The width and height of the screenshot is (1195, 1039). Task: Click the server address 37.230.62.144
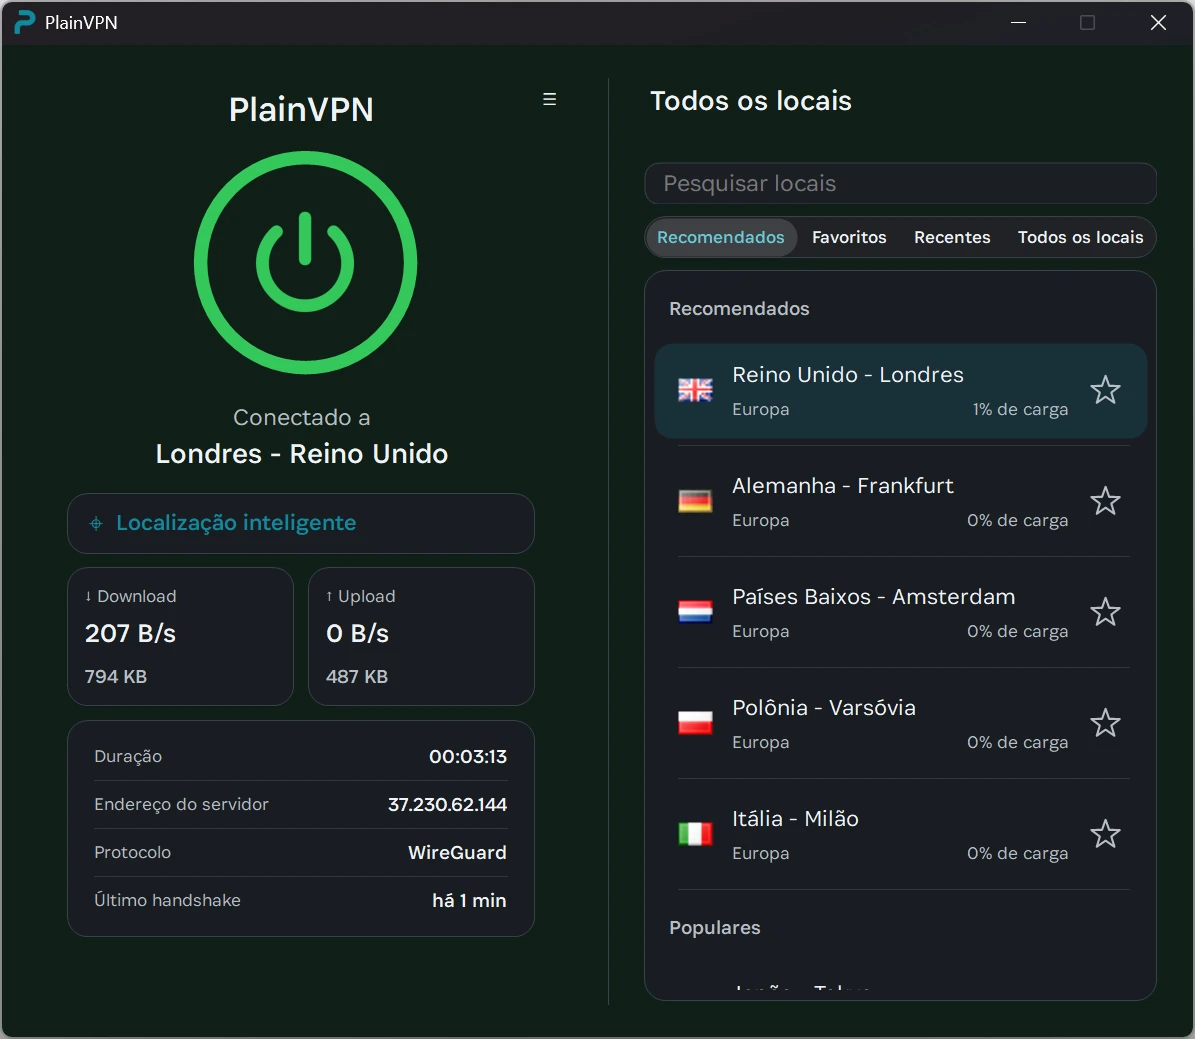pos(447,804)
